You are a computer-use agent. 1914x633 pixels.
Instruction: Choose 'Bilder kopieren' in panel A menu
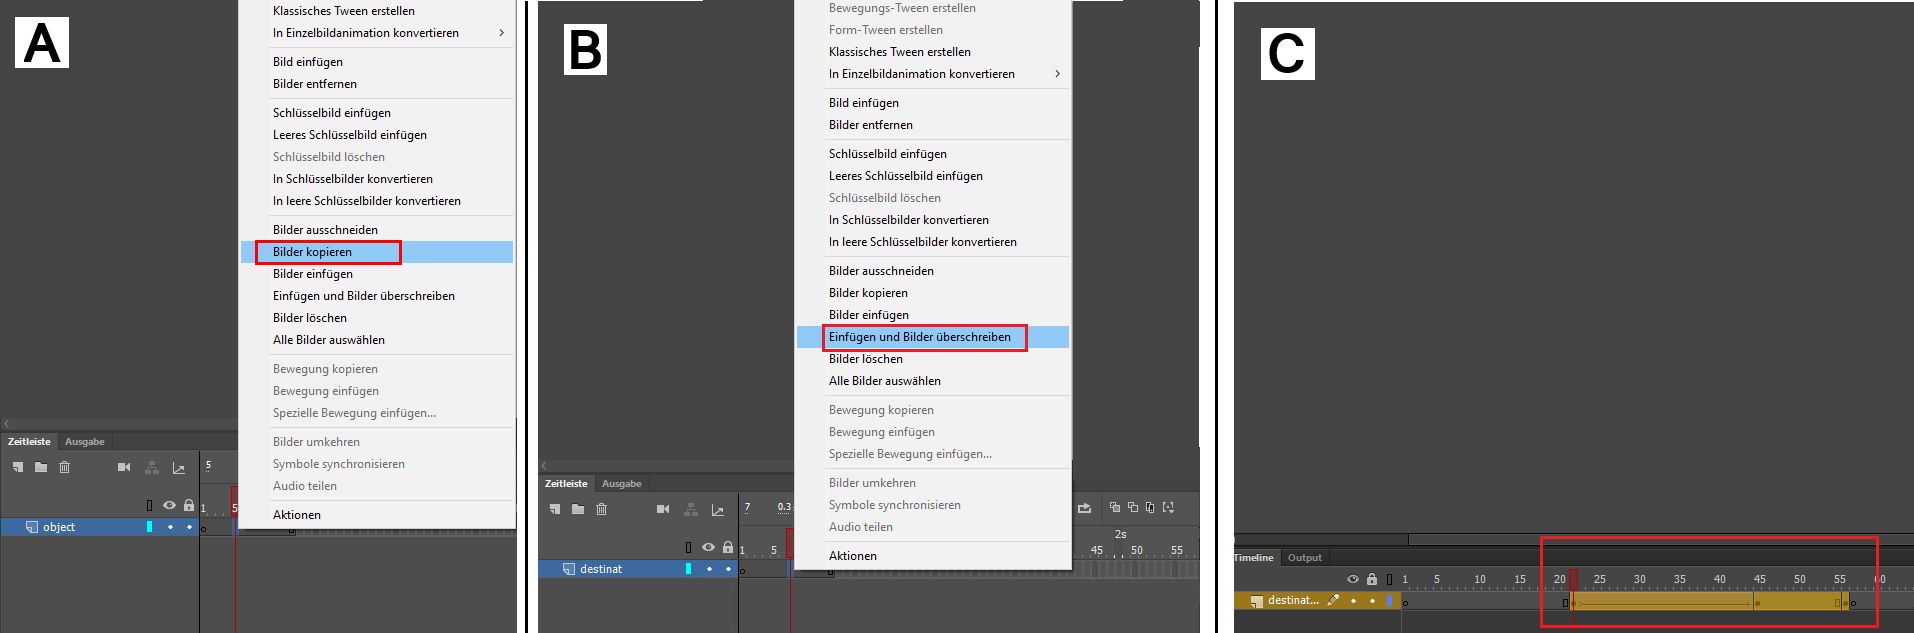[377, 252]
